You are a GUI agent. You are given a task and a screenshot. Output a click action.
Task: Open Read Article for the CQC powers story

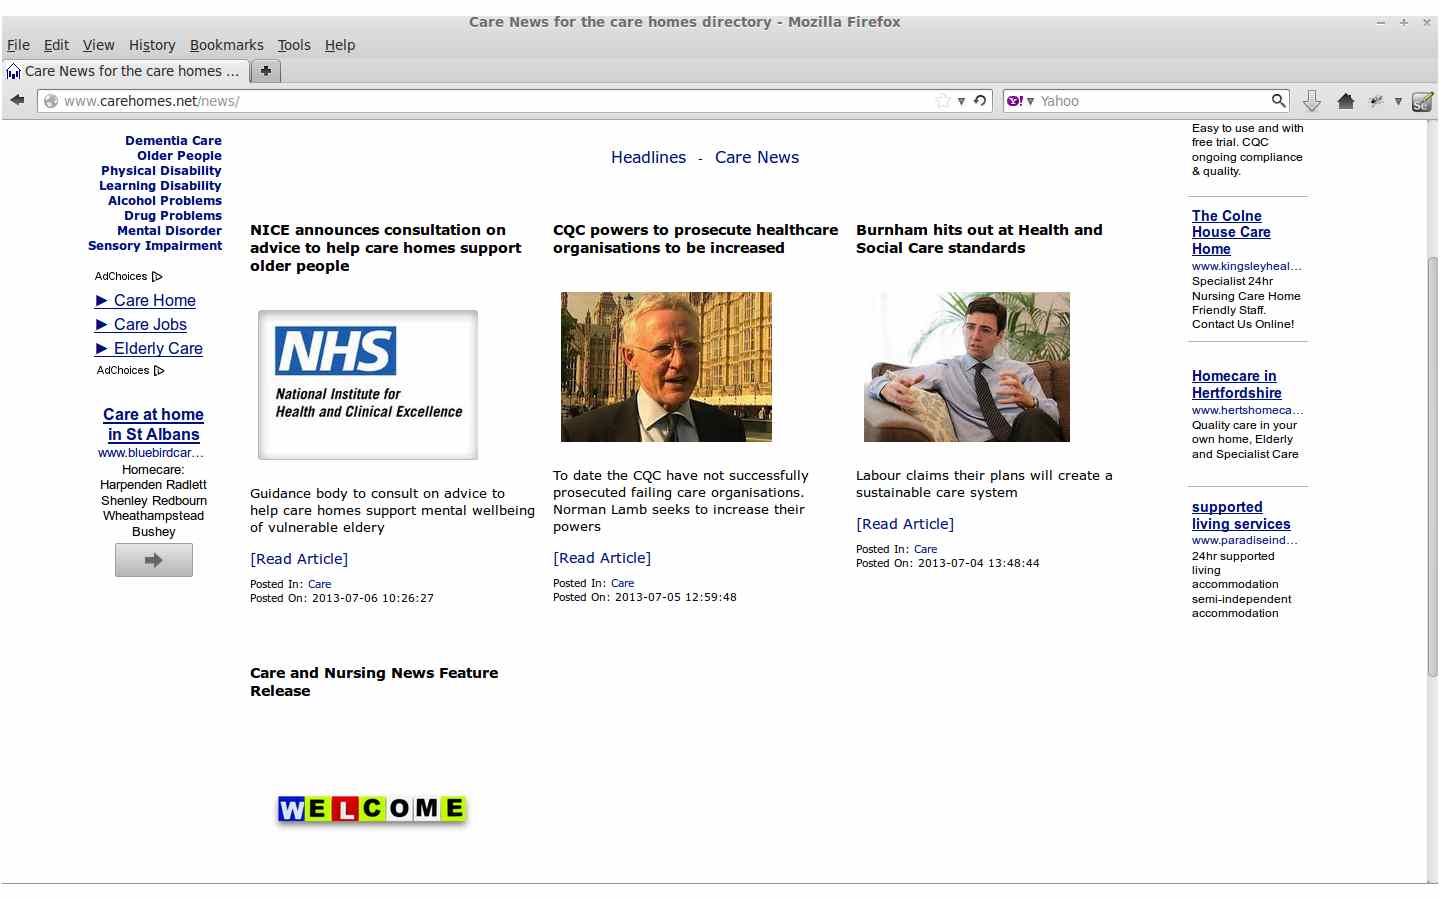602,558
